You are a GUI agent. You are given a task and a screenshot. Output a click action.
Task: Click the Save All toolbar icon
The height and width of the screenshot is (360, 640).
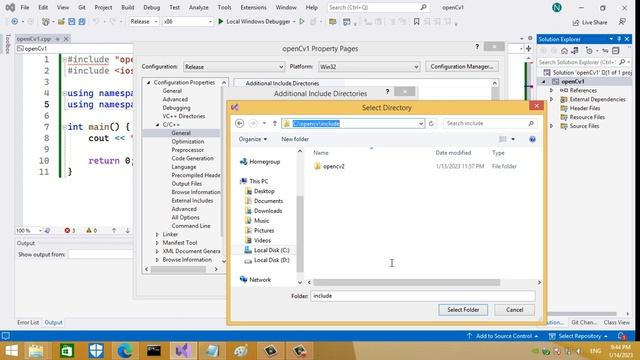82,21
